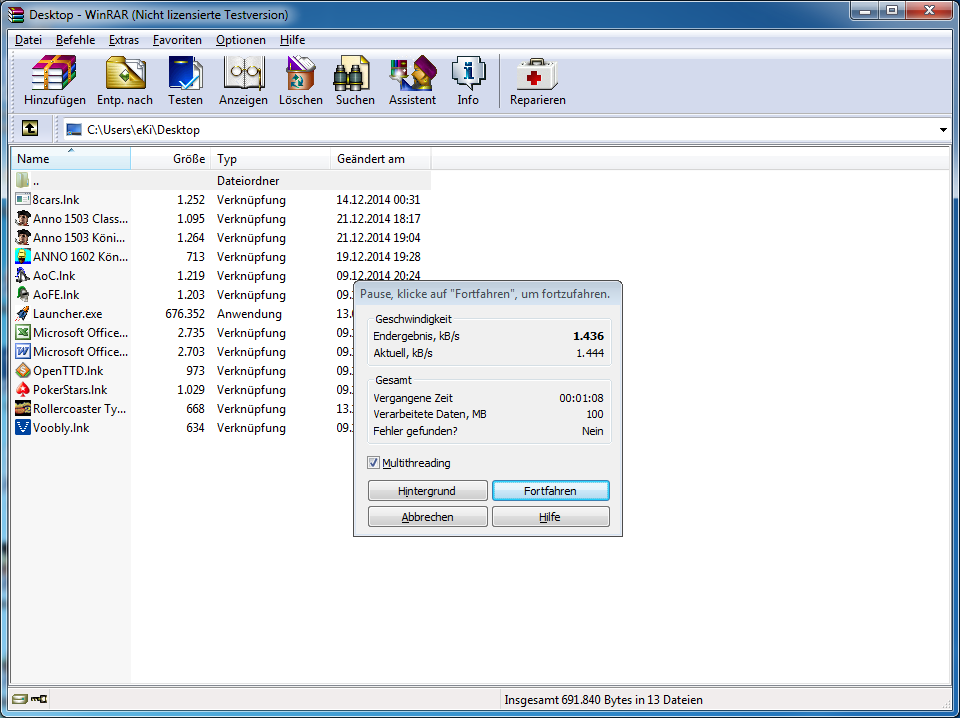960x718 pixels.
Task: Click the Entp. nach extract icon
Action: (x=125, y=73)
